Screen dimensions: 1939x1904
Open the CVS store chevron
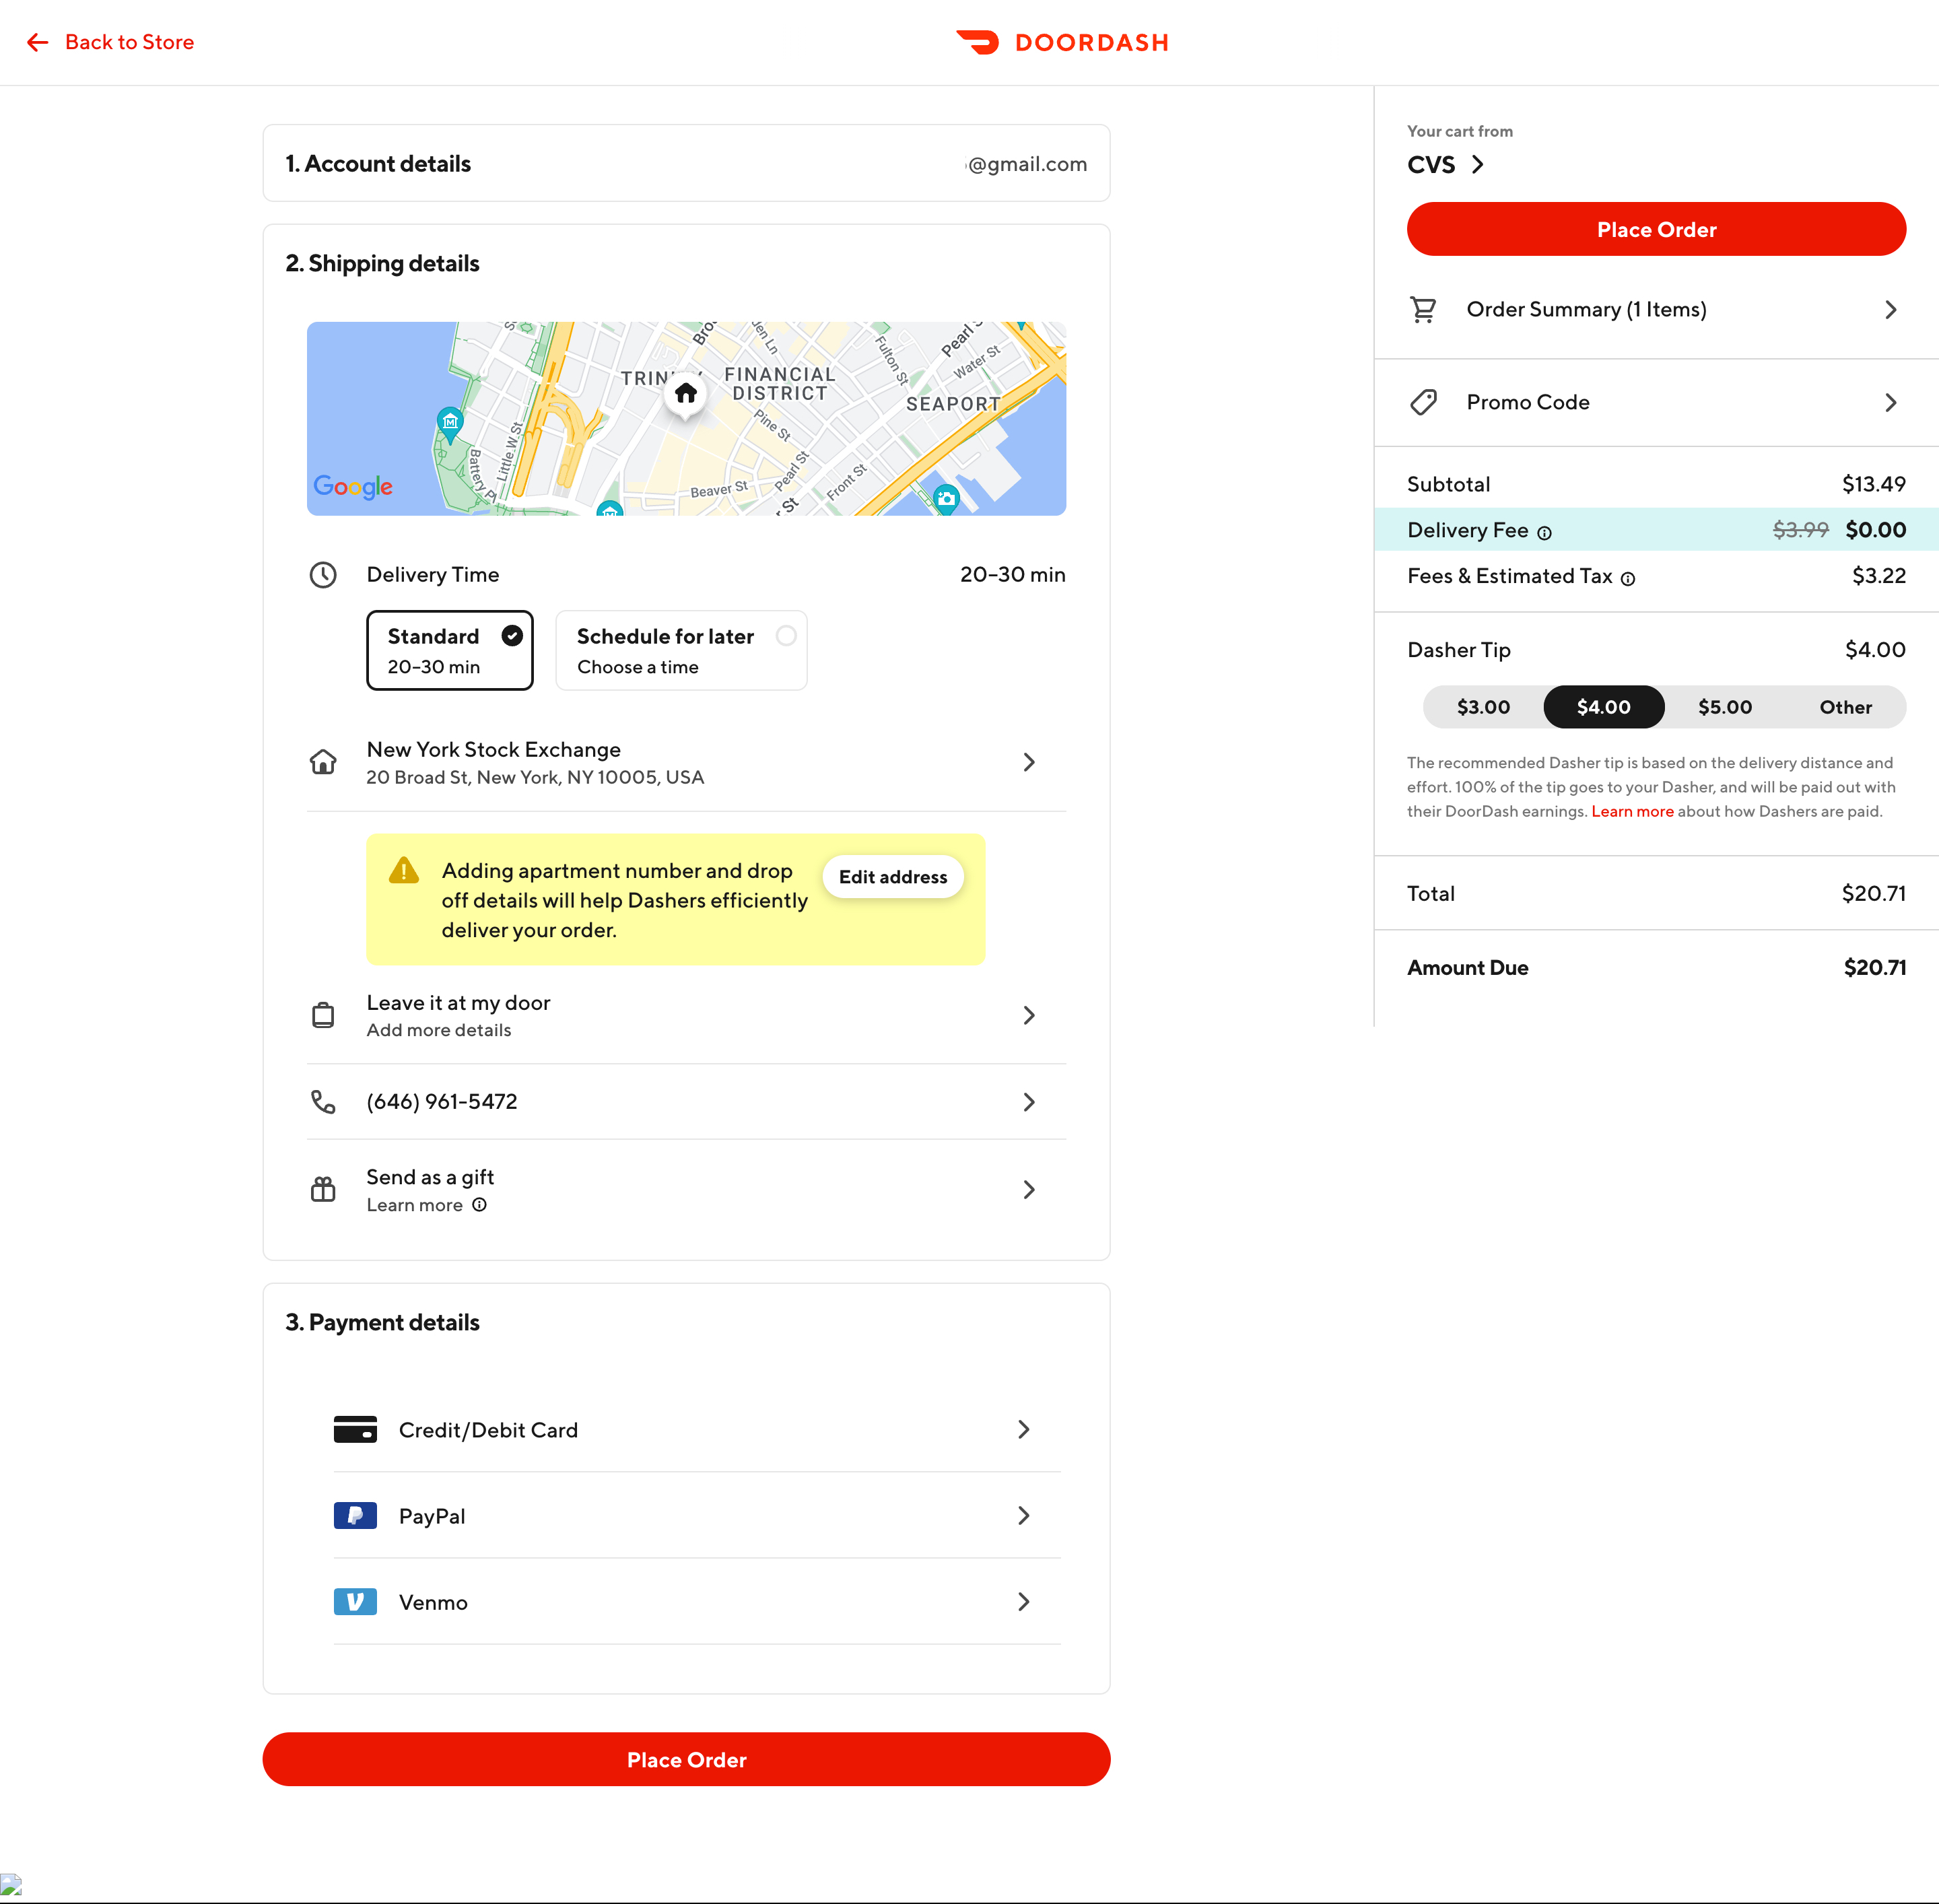coord(1477,164)
